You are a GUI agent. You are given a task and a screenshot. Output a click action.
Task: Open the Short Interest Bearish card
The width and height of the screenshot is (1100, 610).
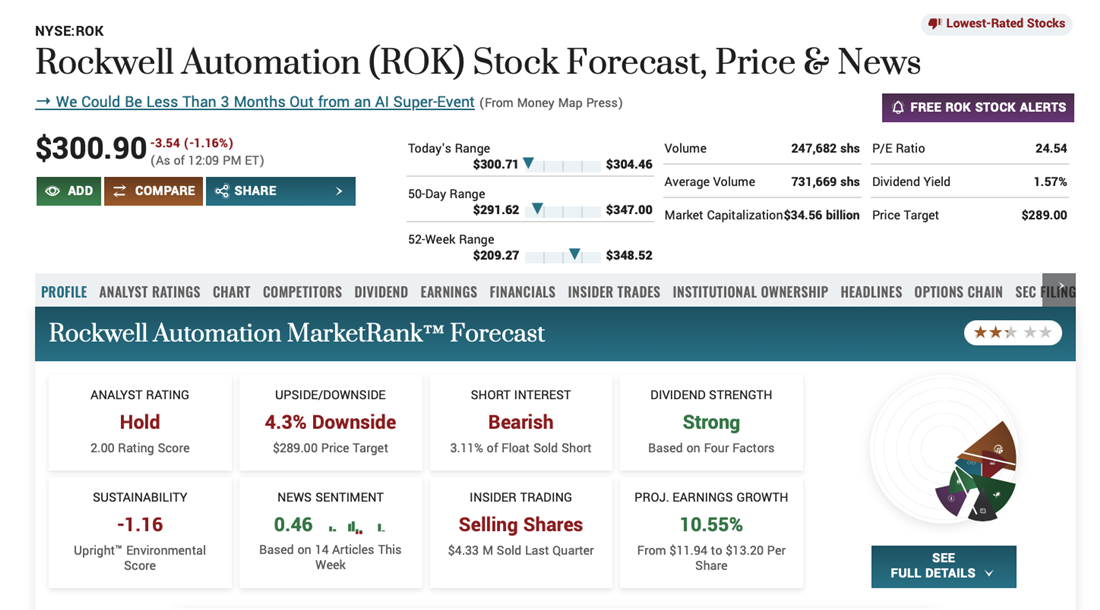[x=521, y=422]
